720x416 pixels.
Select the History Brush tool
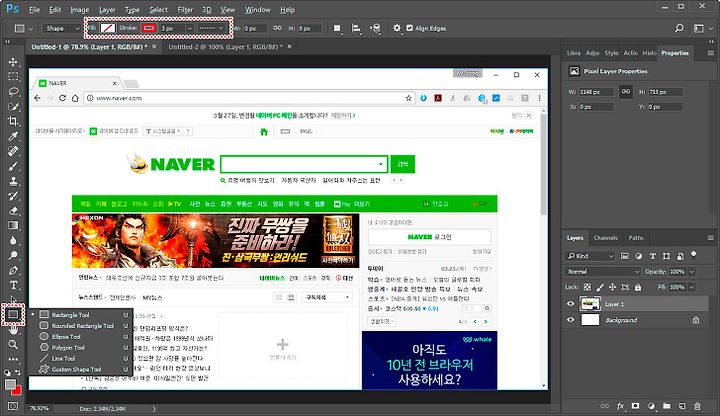pyautogui.click(x=13, y=196)
